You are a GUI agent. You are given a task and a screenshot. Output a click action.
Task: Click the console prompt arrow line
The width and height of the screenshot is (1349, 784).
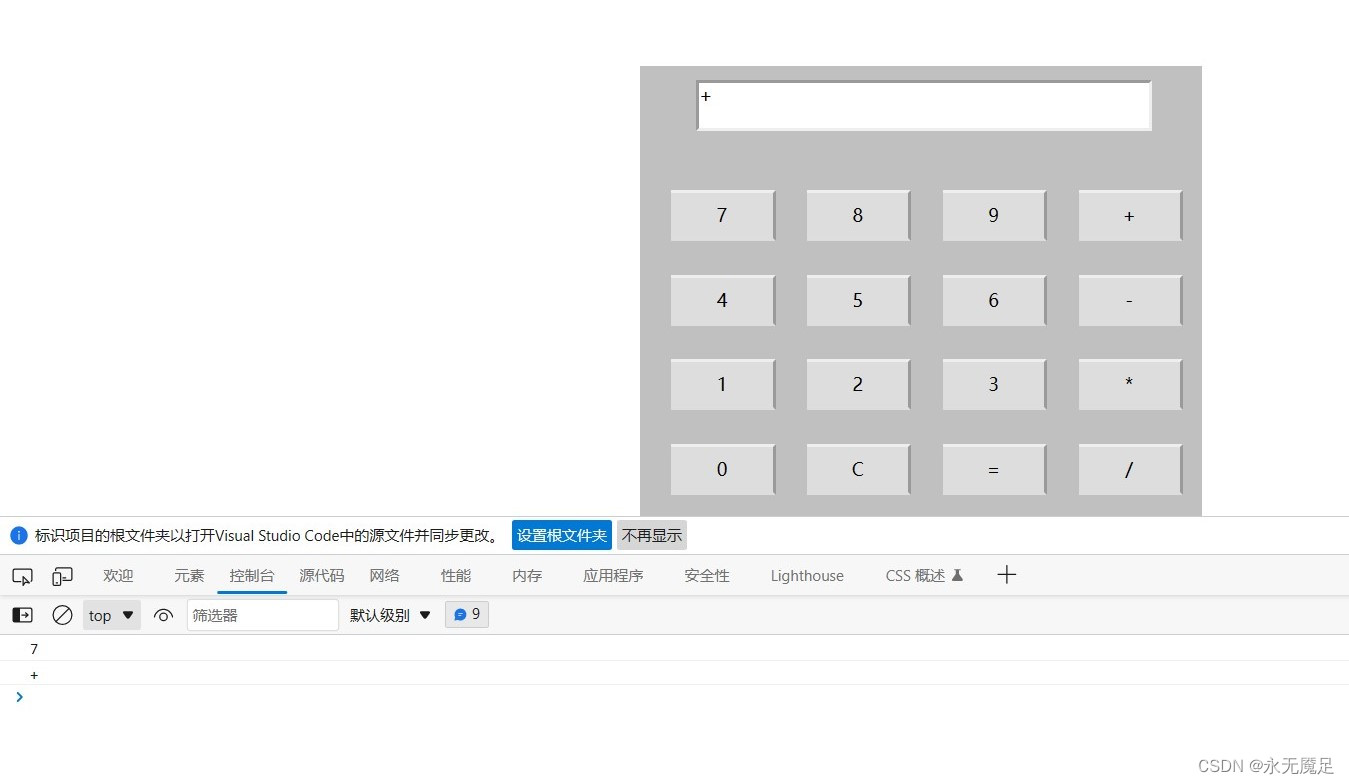click(x=674, y=697)
